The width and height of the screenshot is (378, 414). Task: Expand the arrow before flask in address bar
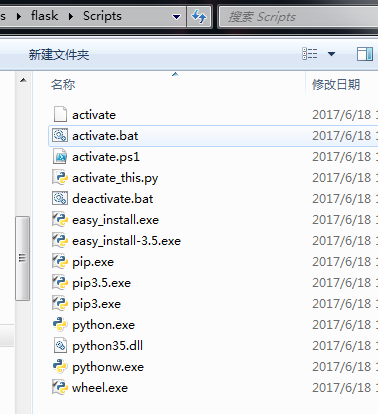(x=19, y=16)
